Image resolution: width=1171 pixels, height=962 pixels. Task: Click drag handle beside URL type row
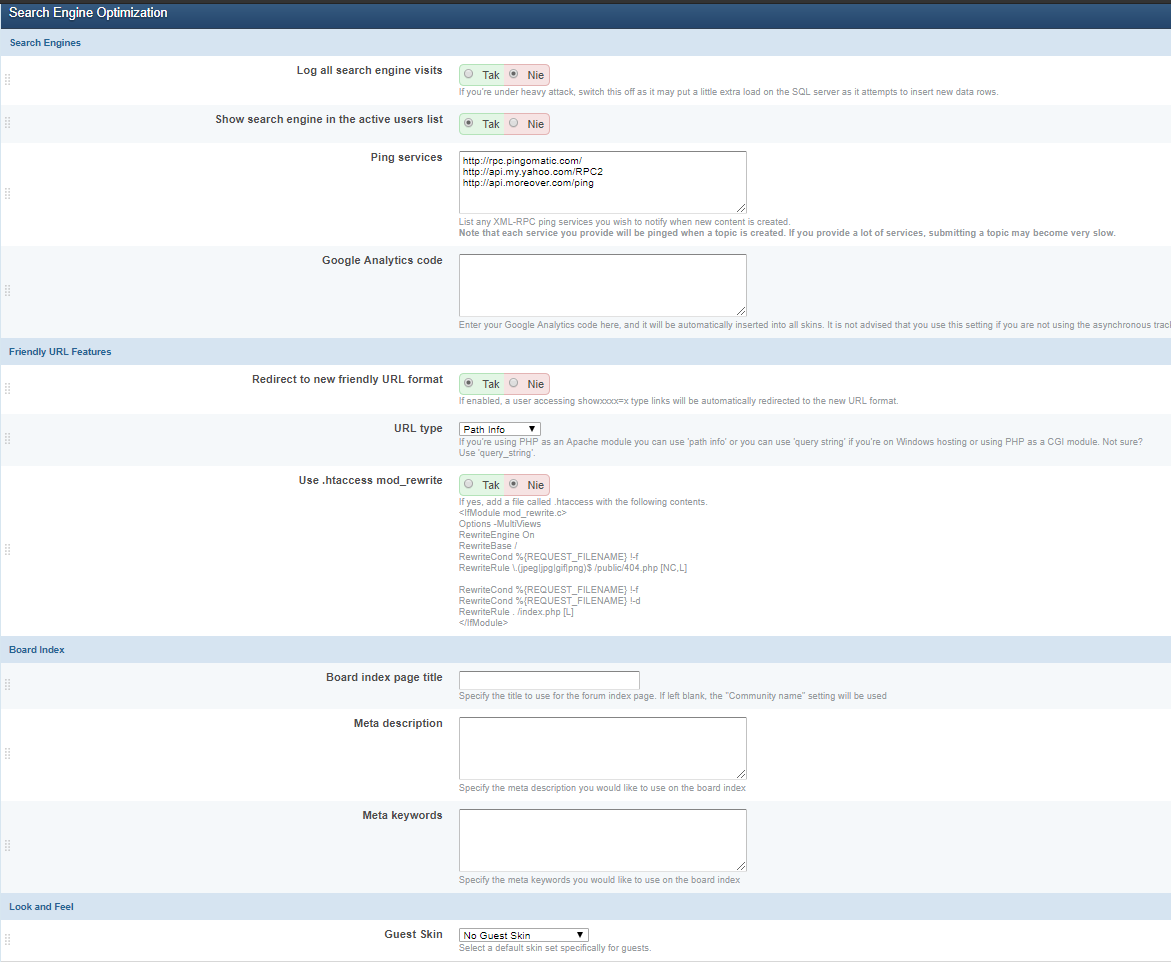click(x=8, y=439)
